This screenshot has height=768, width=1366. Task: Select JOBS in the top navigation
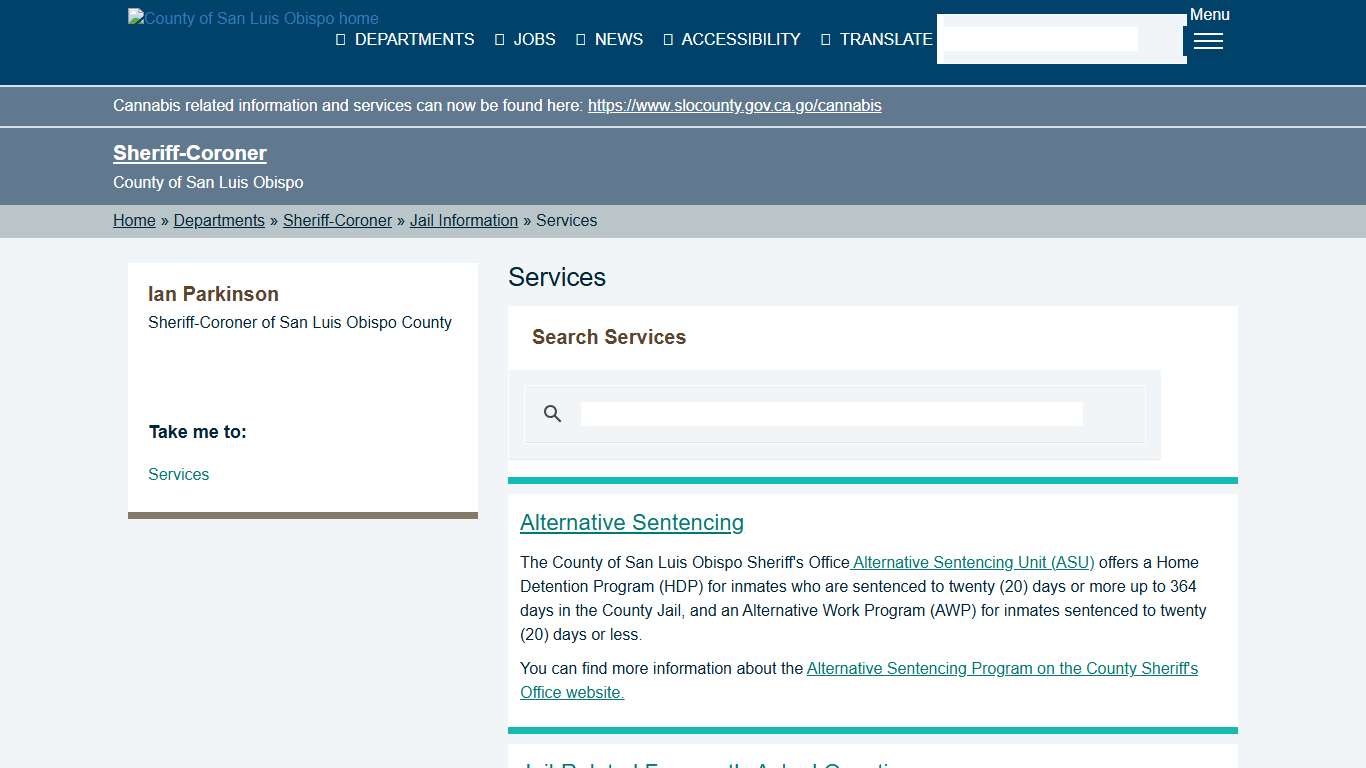534,39
